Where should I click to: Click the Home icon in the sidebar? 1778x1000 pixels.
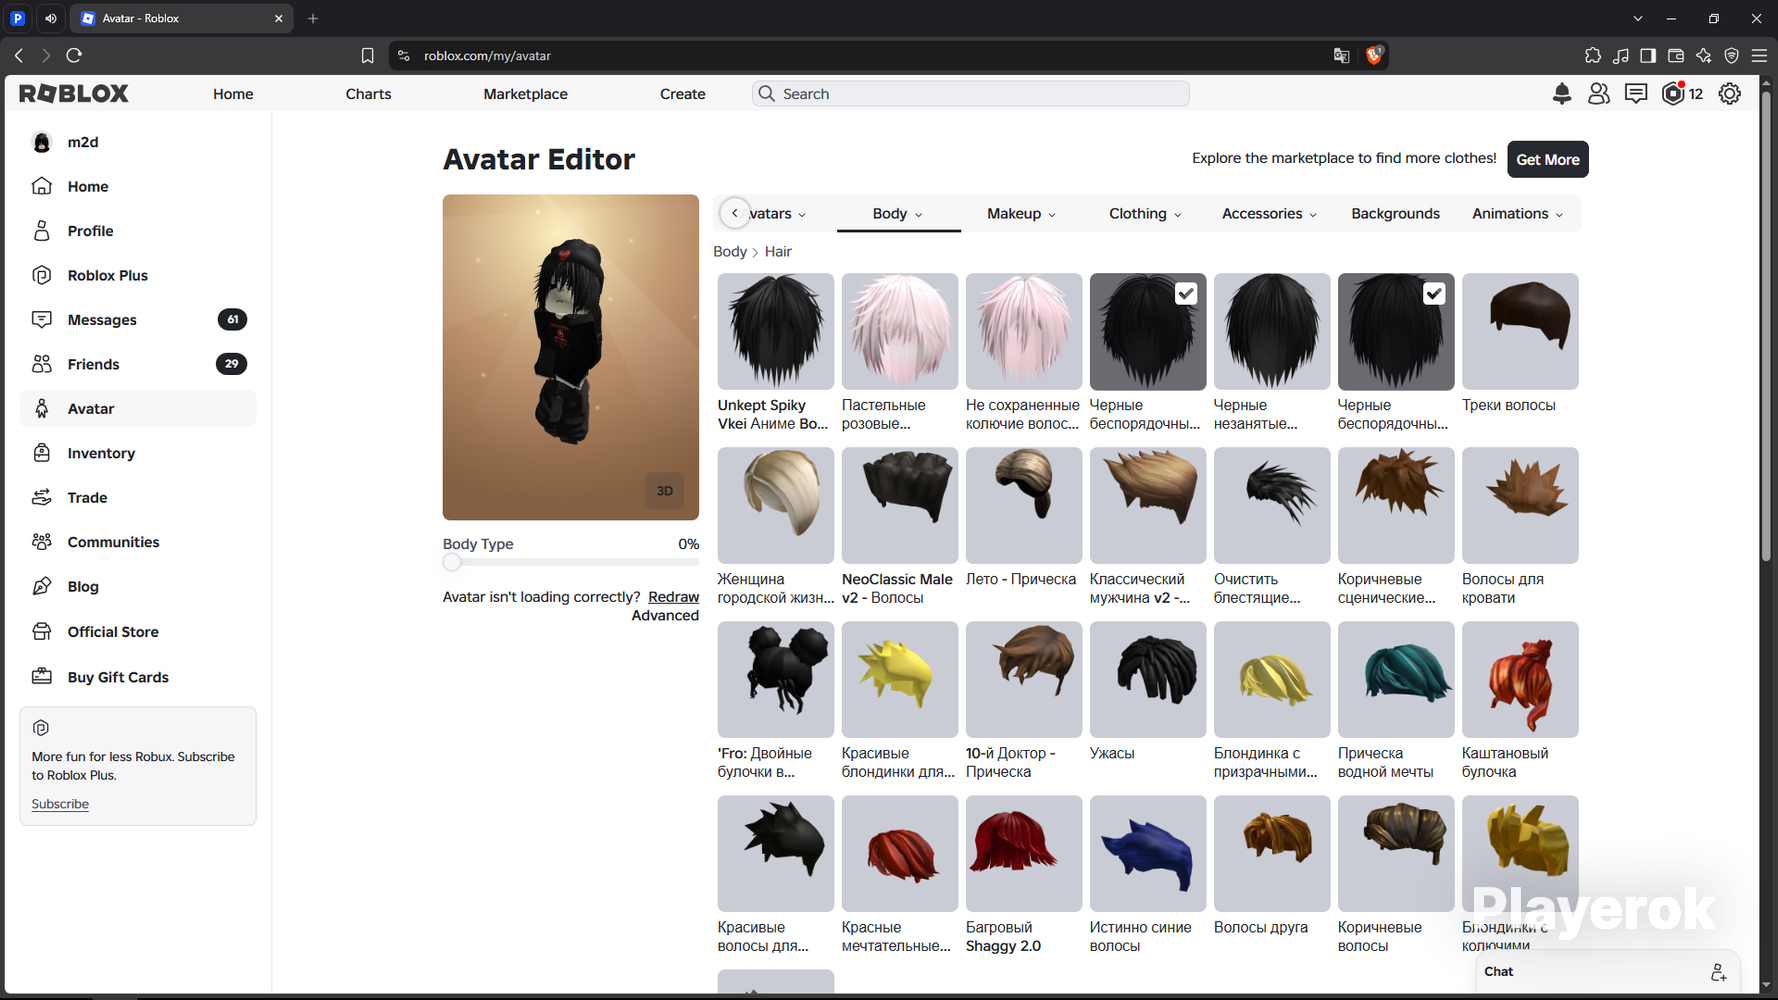click(42, 186)
